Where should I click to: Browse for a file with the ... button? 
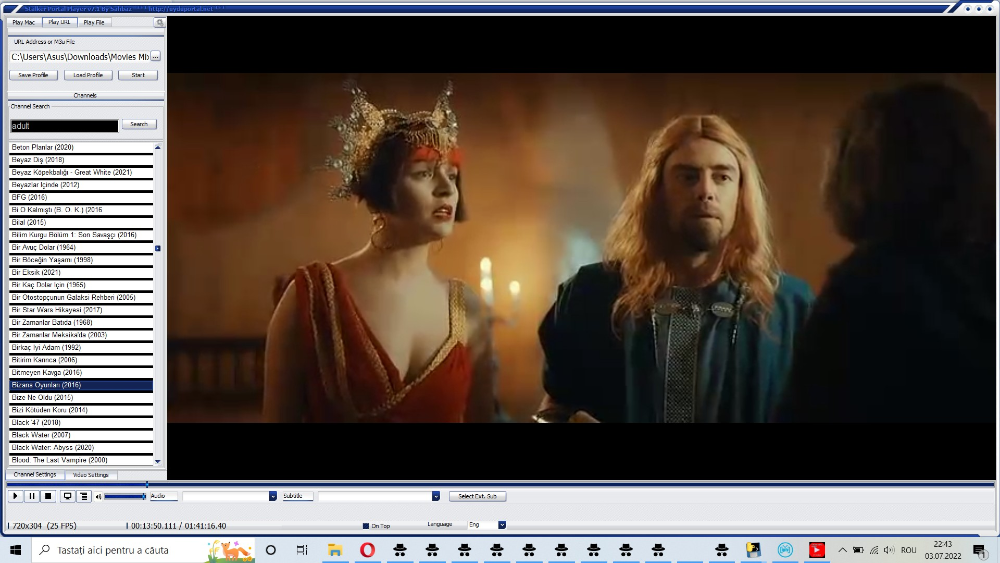pyautogui.click(x=156, y=57)
